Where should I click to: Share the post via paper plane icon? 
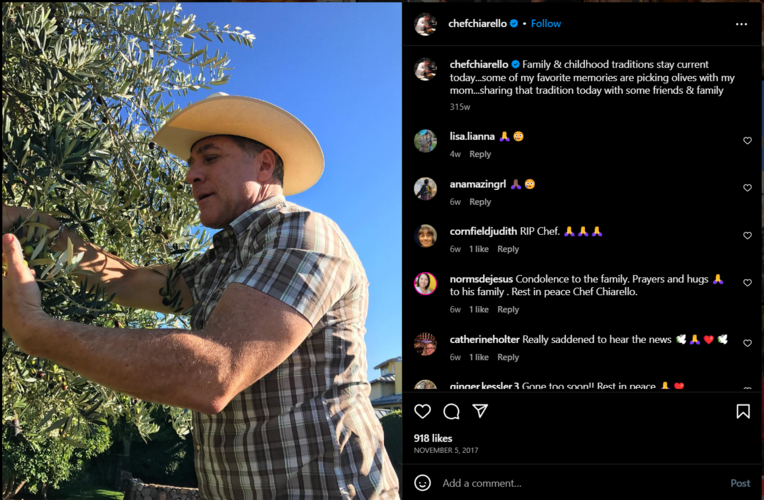pyautogui.click(x=480, y=411)
